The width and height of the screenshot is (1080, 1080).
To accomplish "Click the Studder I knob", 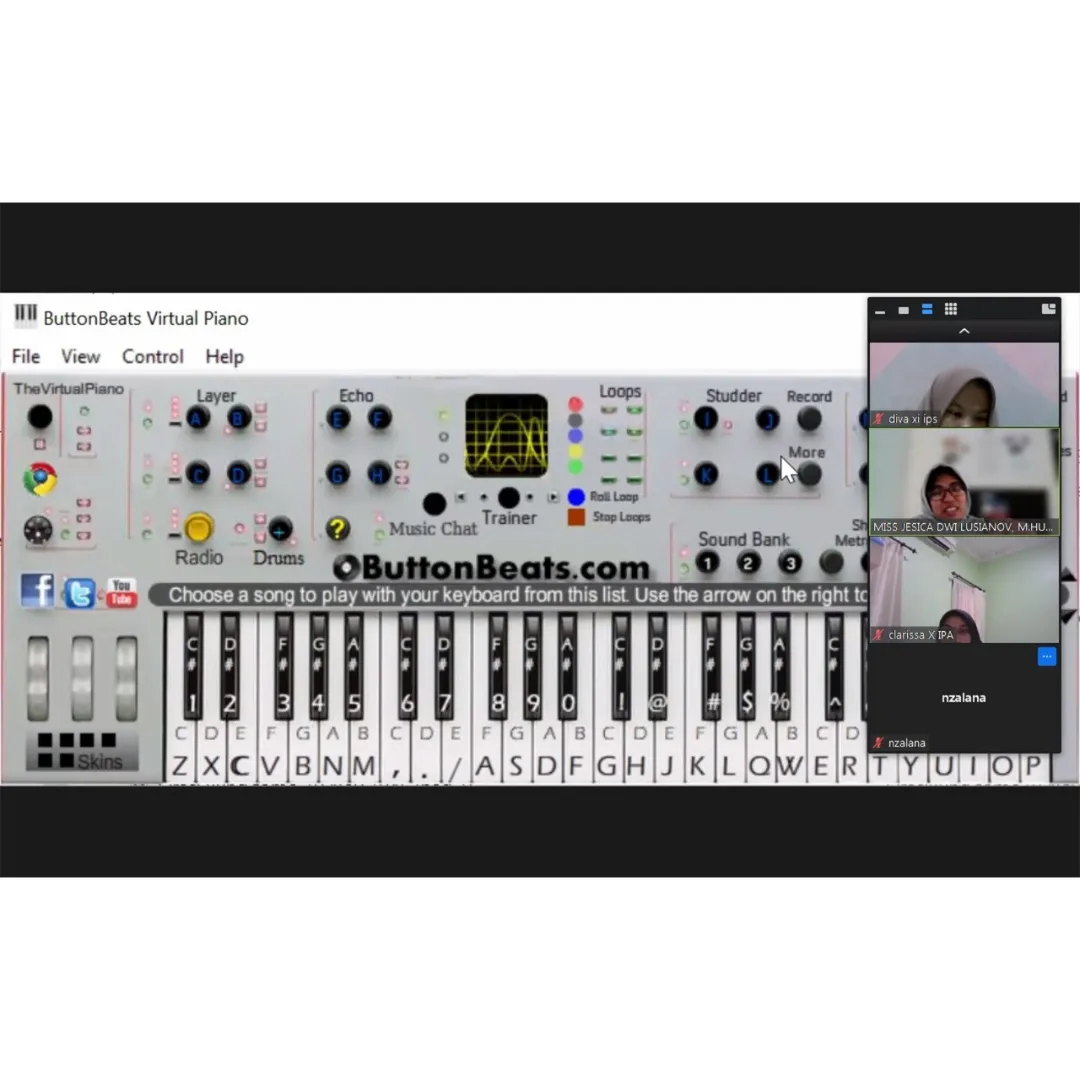I will pos(706,419).
